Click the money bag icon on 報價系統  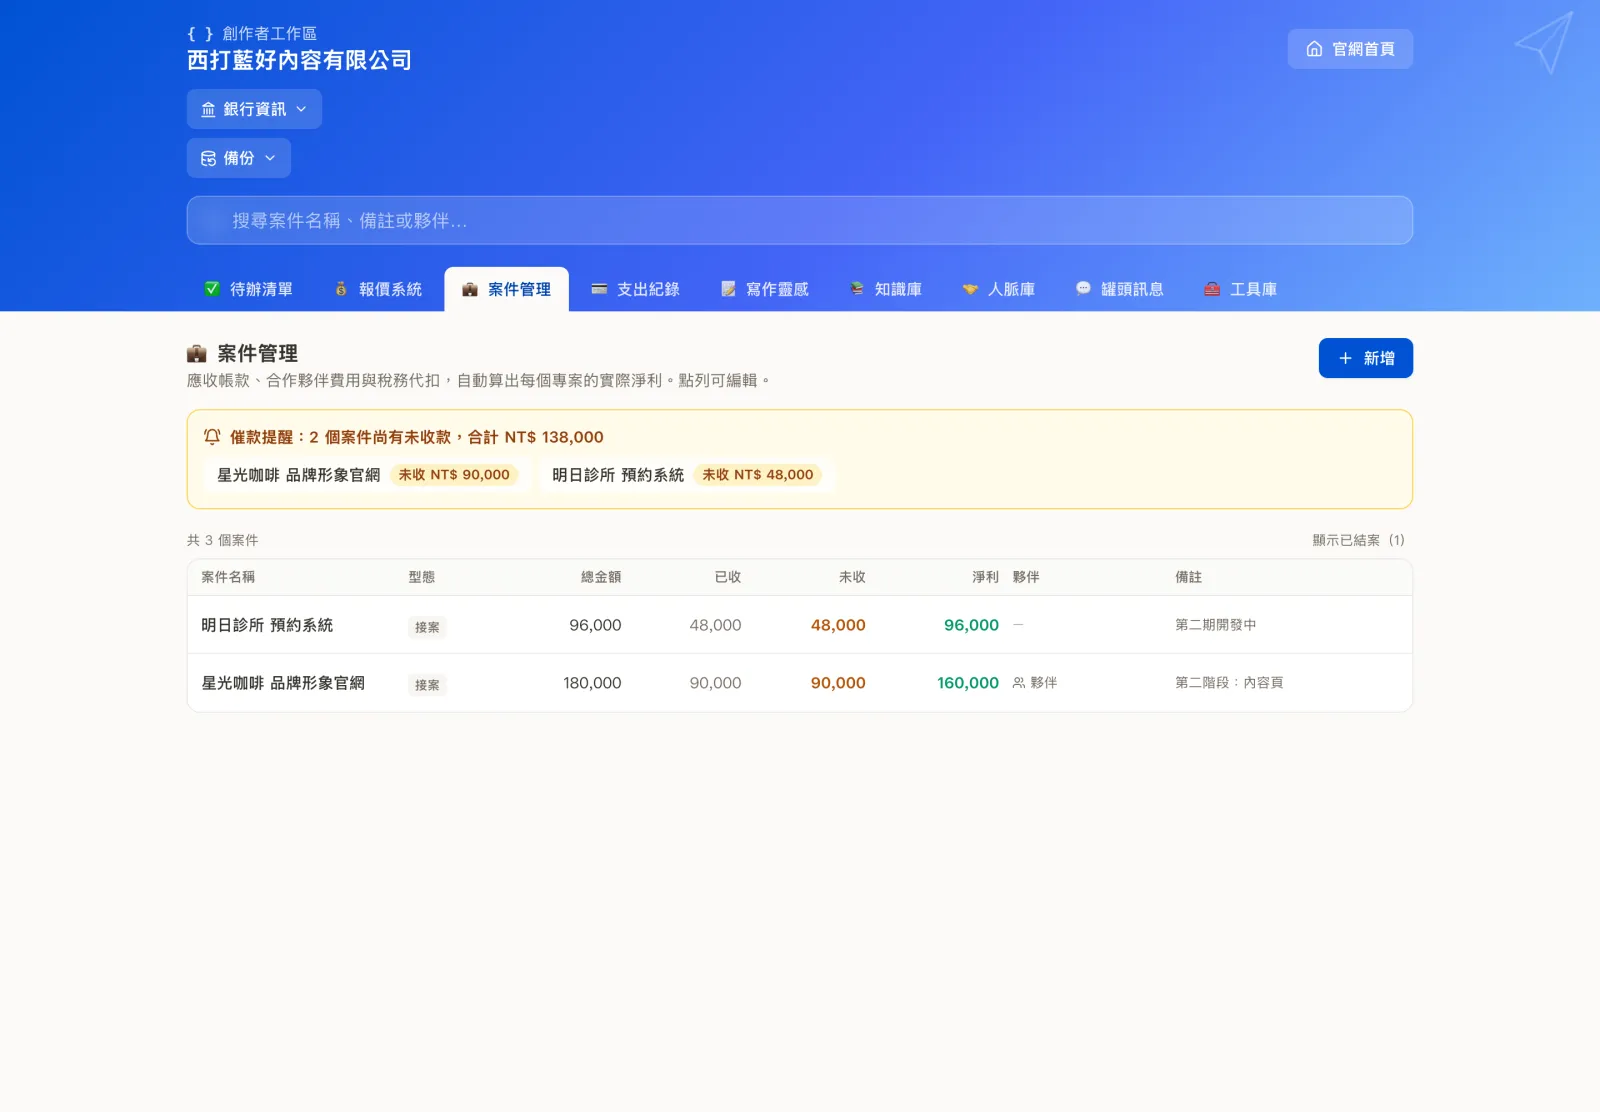pos(341,289)
